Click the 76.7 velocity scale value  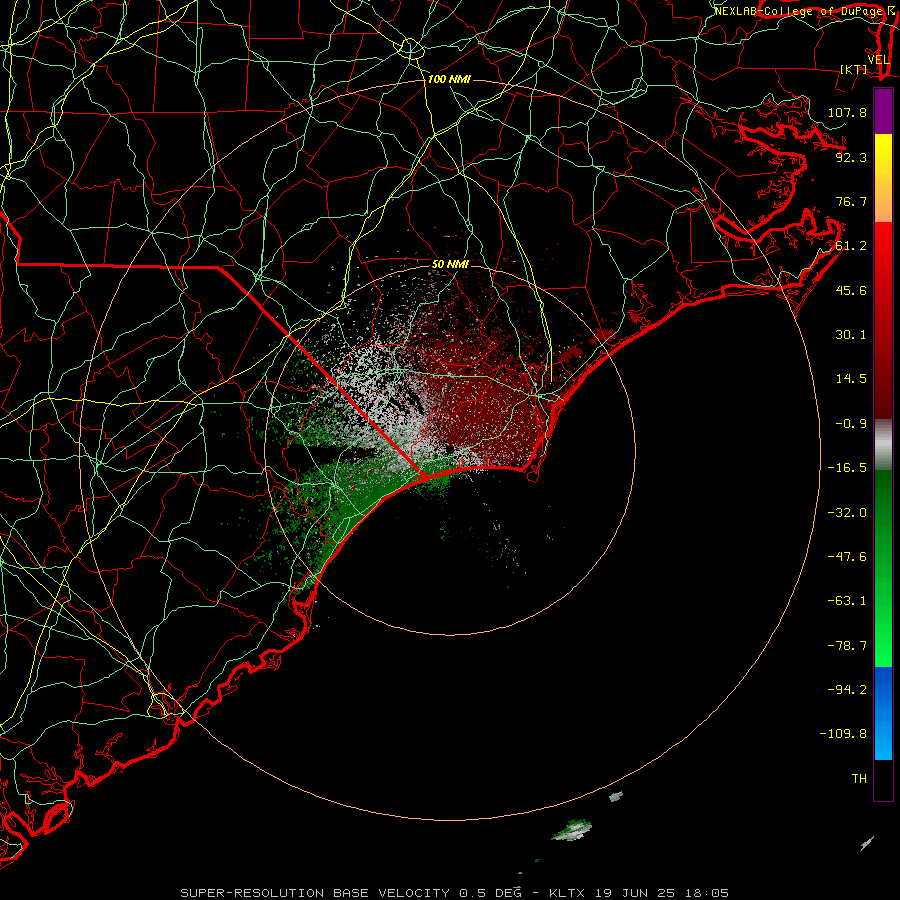point(851,201)
